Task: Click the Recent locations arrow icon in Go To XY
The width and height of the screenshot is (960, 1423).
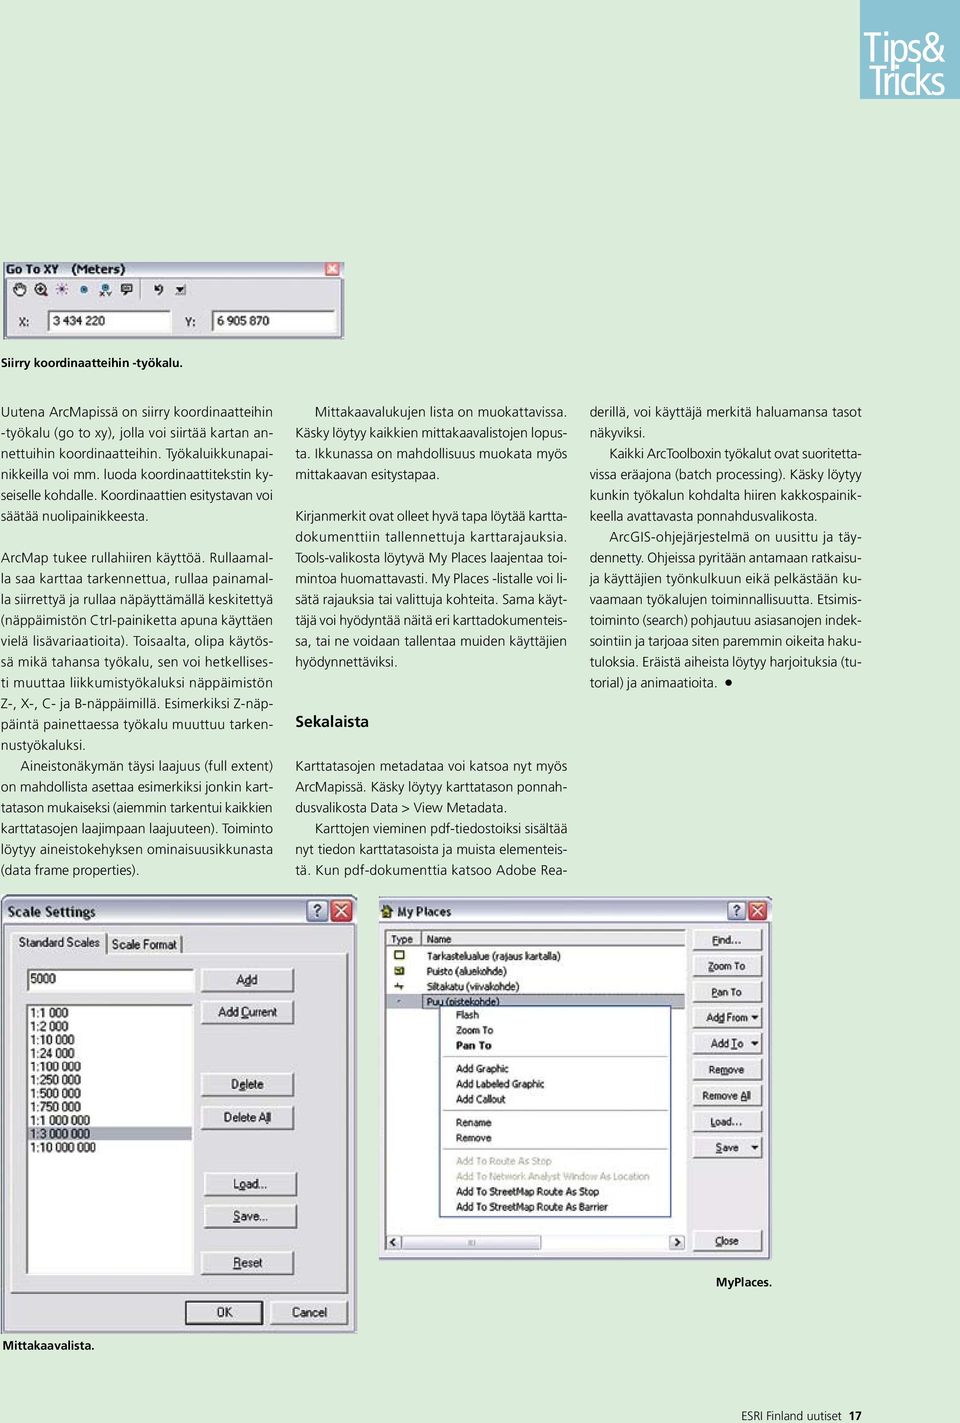Action: pyautogui.click(x=158, y=290)
